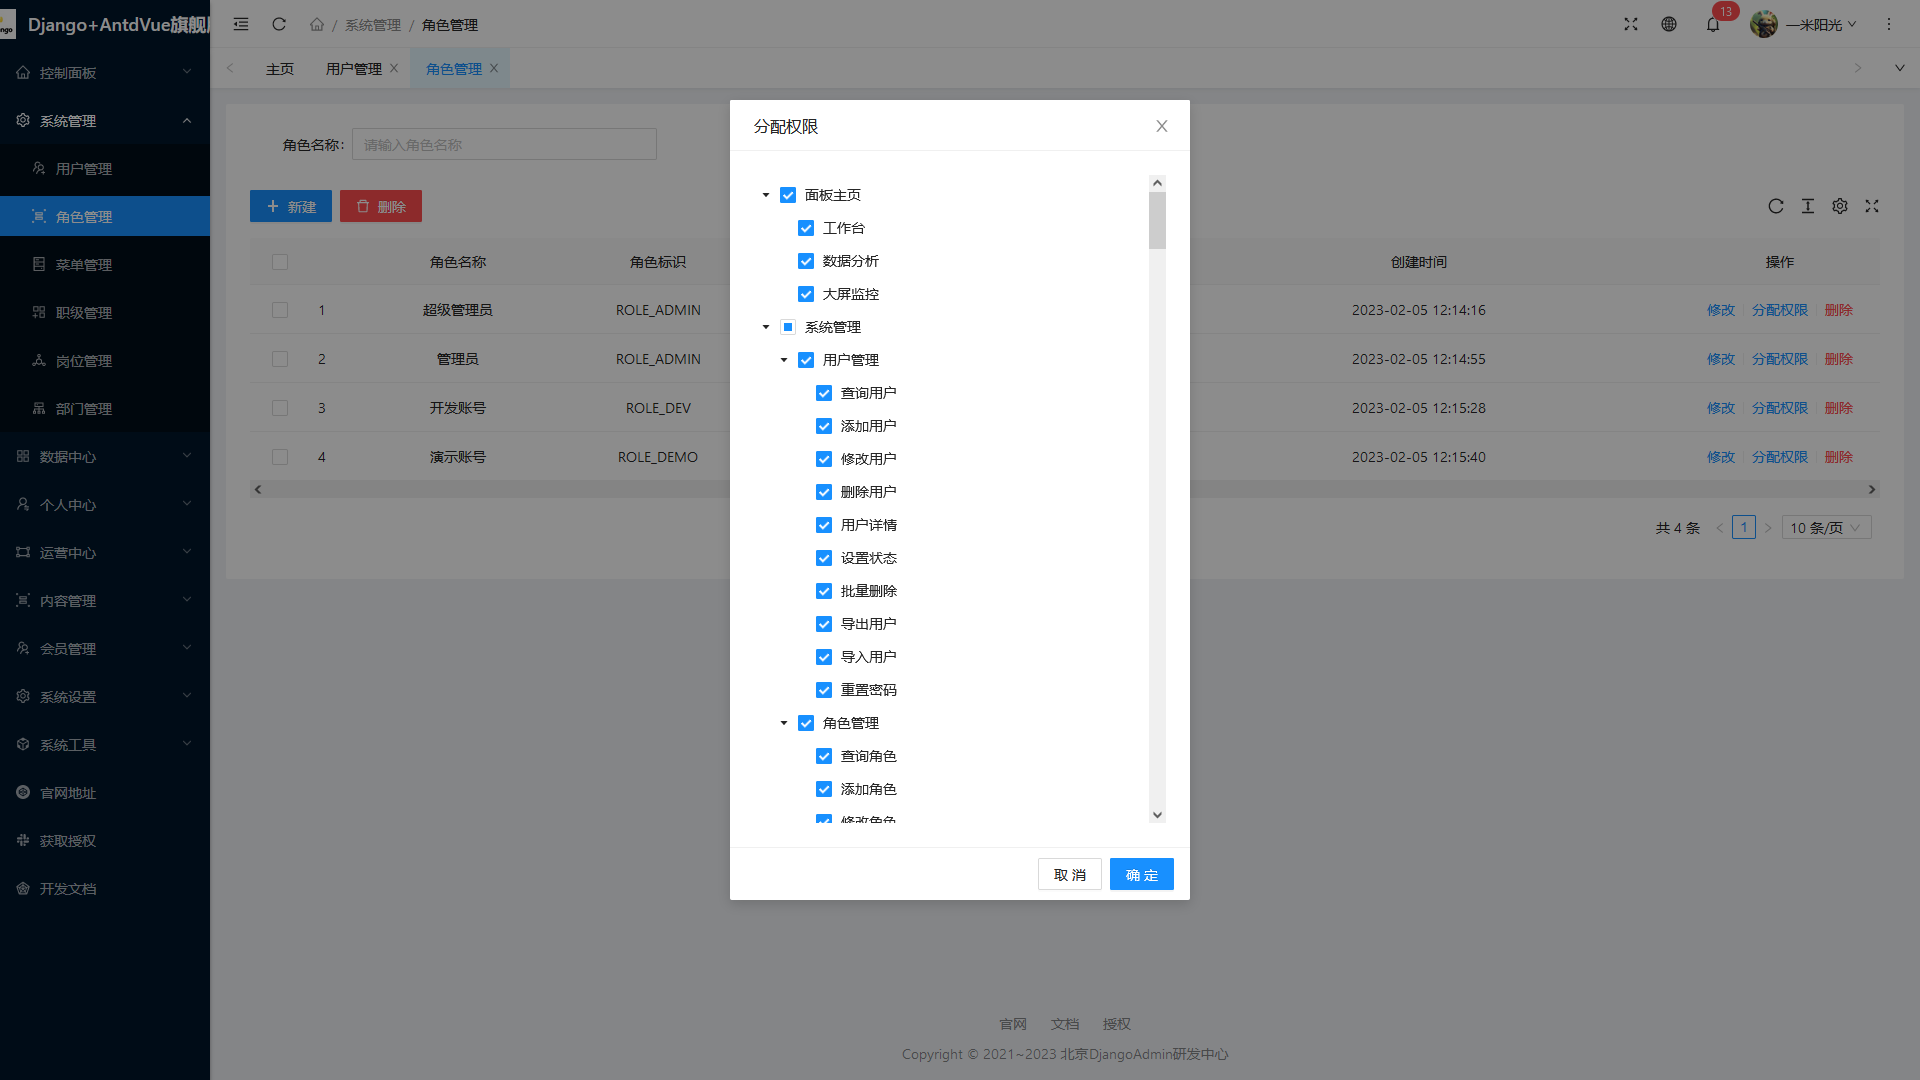Click the 确定 confirm button
This screenshot has height=1080, width=1920.
(x=1141, y=875)
